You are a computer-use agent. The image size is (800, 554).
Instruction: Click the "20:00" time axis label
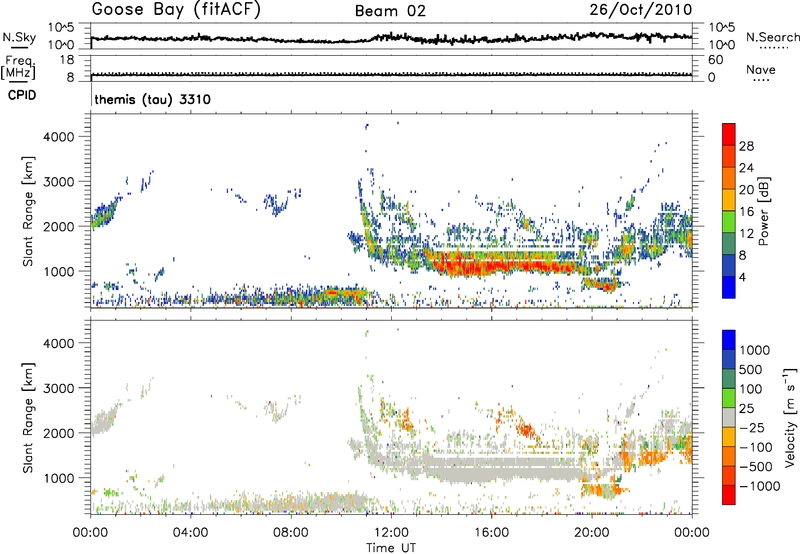(x=591, y=533)
